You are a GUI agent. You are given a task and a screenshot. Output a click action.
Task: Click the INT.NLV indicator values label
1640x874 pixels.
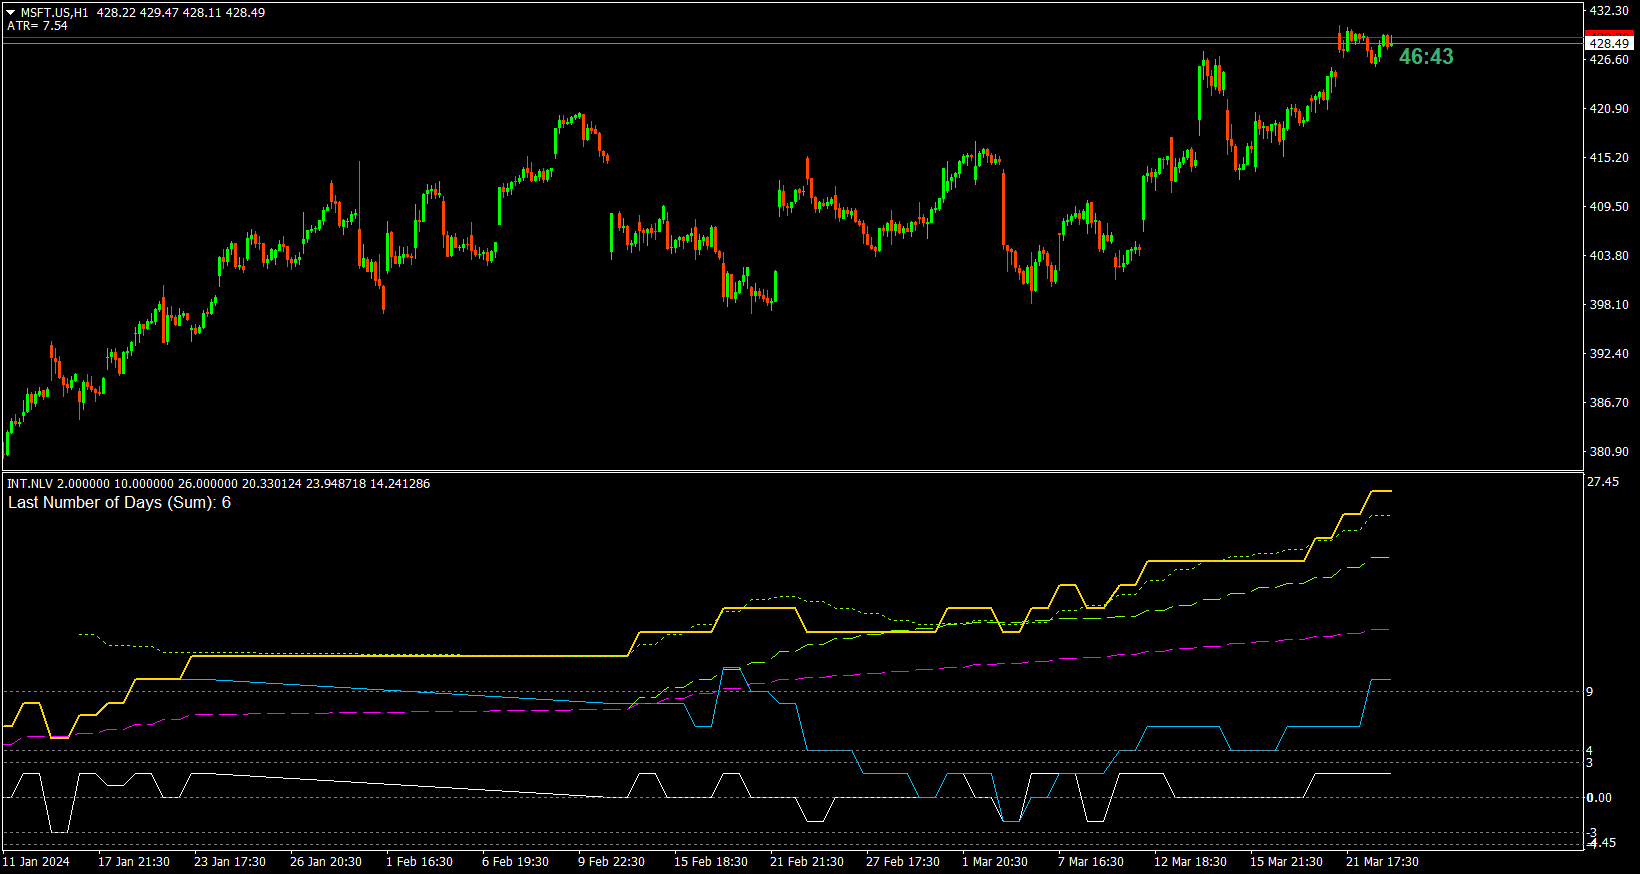click(218, 484)
